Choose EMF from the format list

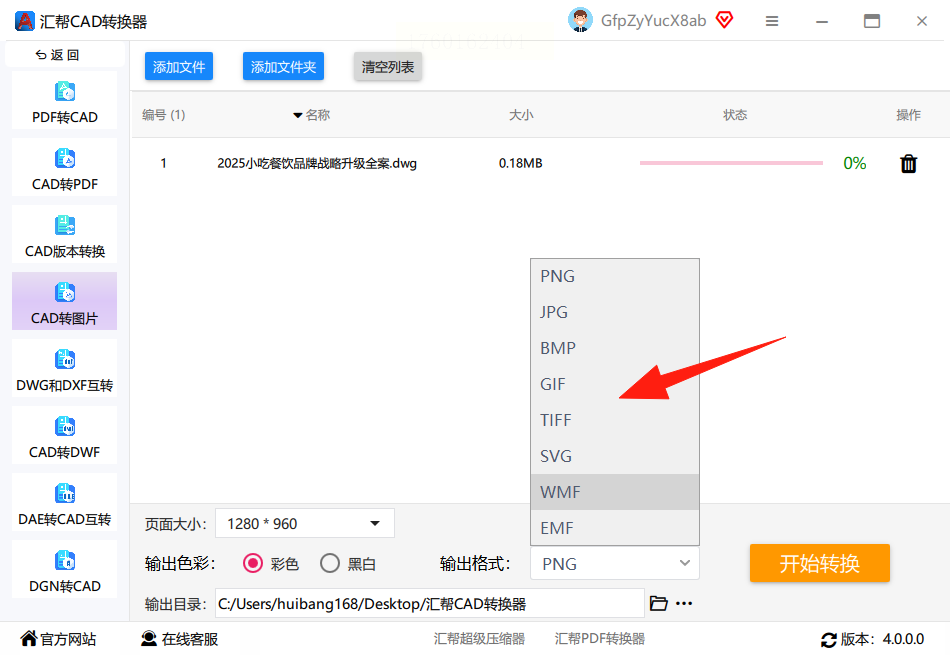coord(615,528)
